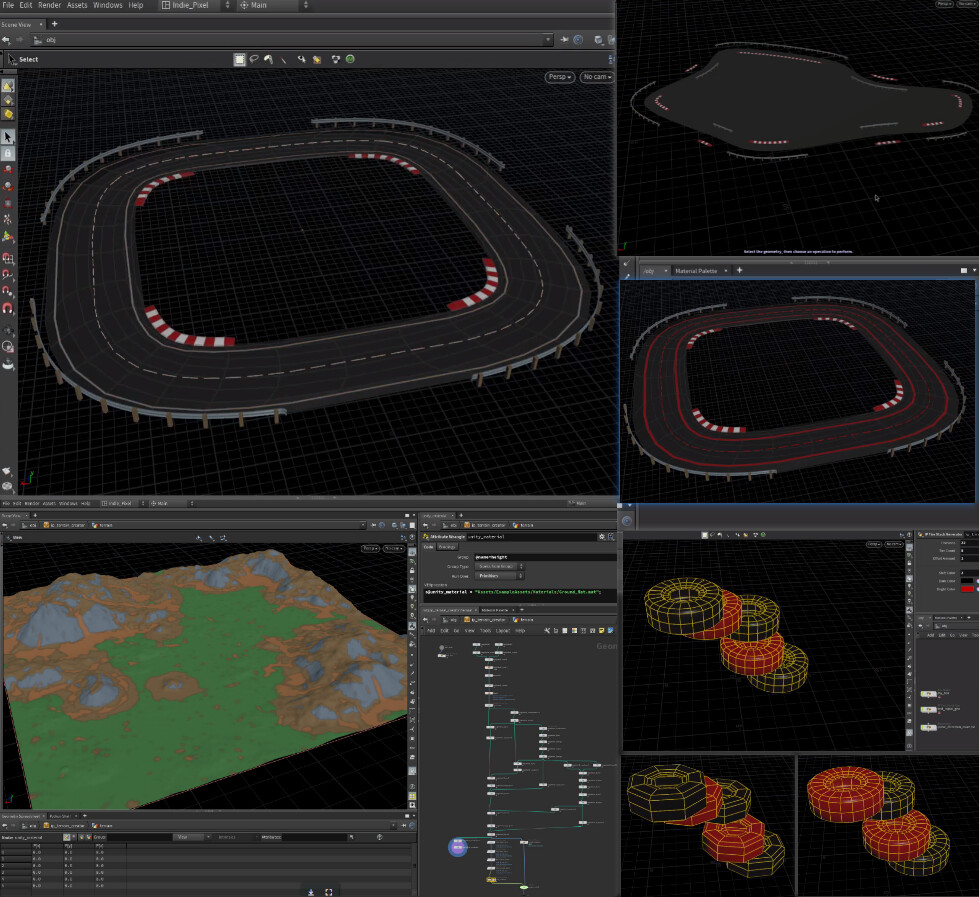Choose the Box selection icon in the top toolbar

point(240,58)
